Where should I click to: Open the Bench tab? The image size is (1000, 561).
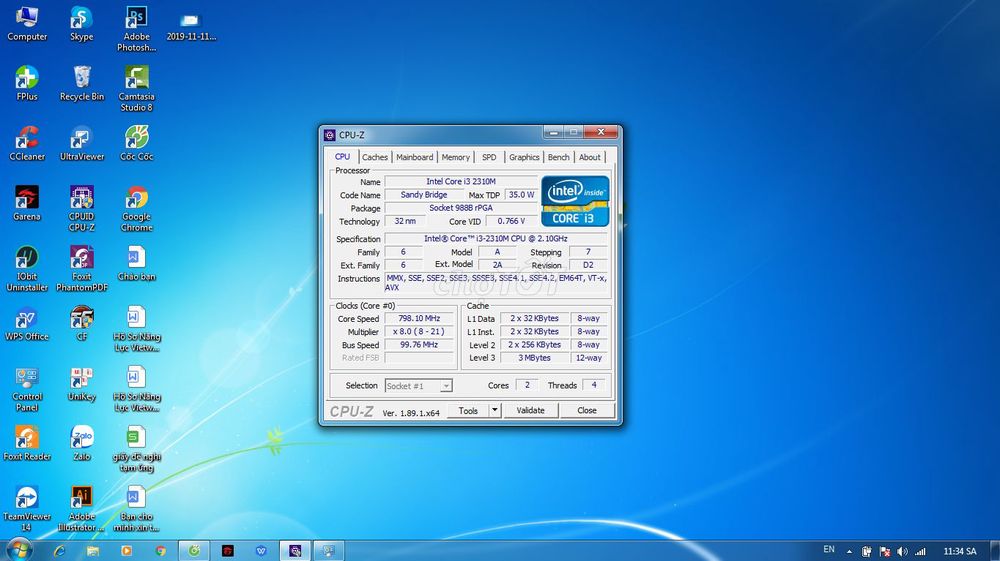pyautogui.click(x=559, y=157)
